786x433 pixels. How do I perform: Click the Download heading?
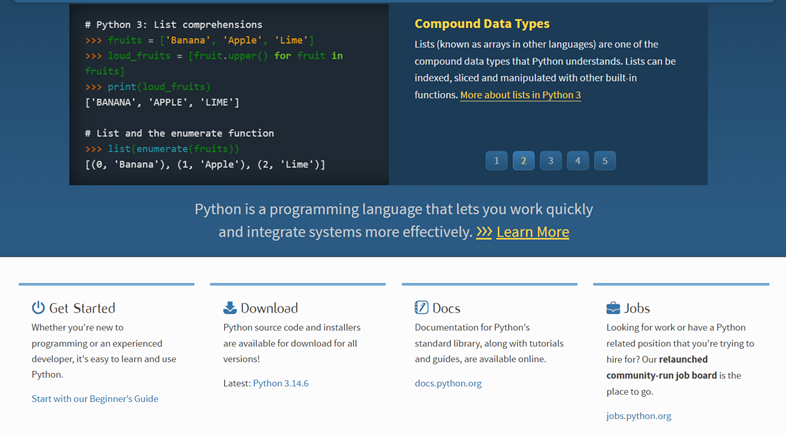[x=269, y=308]
